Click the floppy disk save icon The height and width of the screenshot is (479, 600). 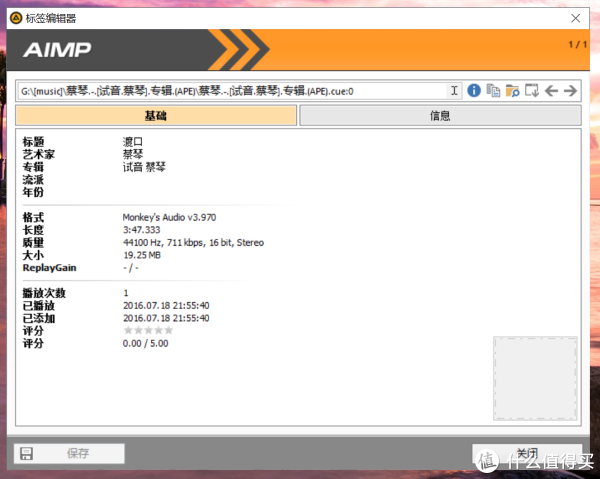[26, 454]
